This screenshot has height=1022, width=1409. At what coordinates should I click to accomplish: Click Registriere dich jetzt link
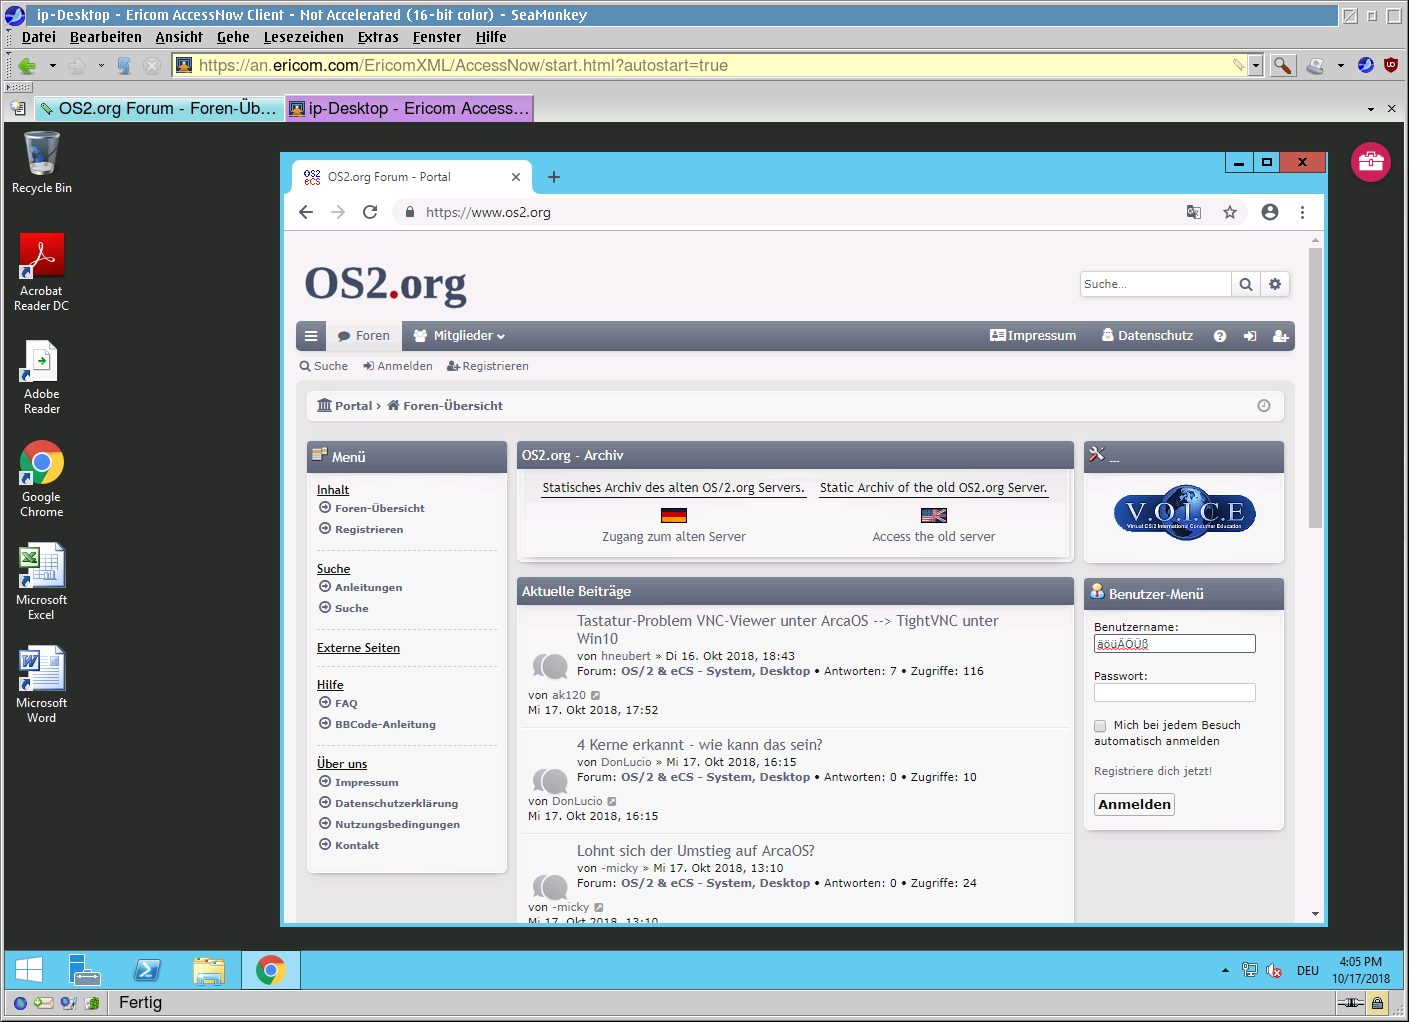point(1153,771)
